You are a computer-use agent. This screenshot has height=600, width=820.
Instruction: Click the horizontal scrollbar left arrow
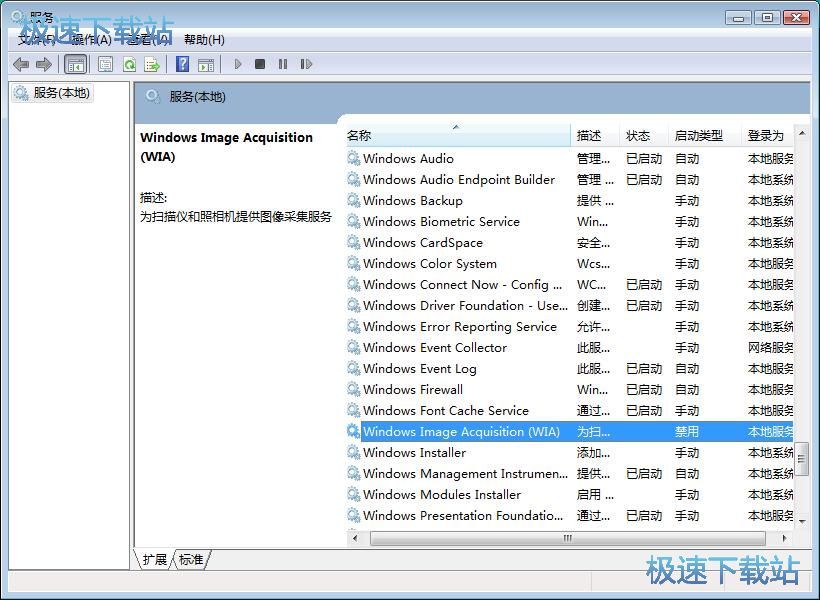click(x=355, y=538)
